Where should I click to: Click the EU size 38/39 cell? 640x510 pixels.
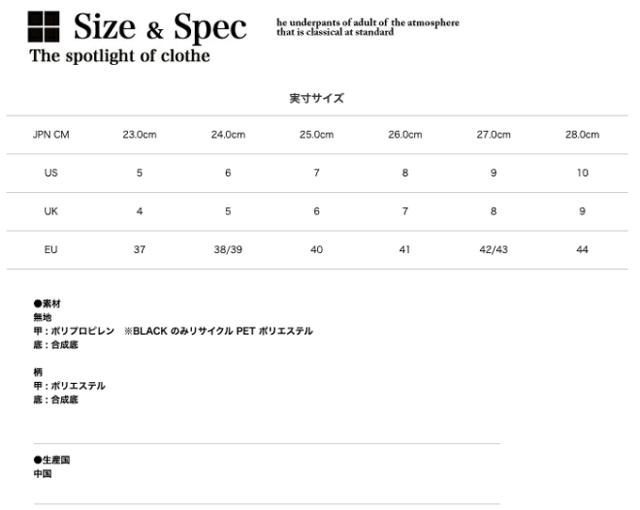click(228, 249)
